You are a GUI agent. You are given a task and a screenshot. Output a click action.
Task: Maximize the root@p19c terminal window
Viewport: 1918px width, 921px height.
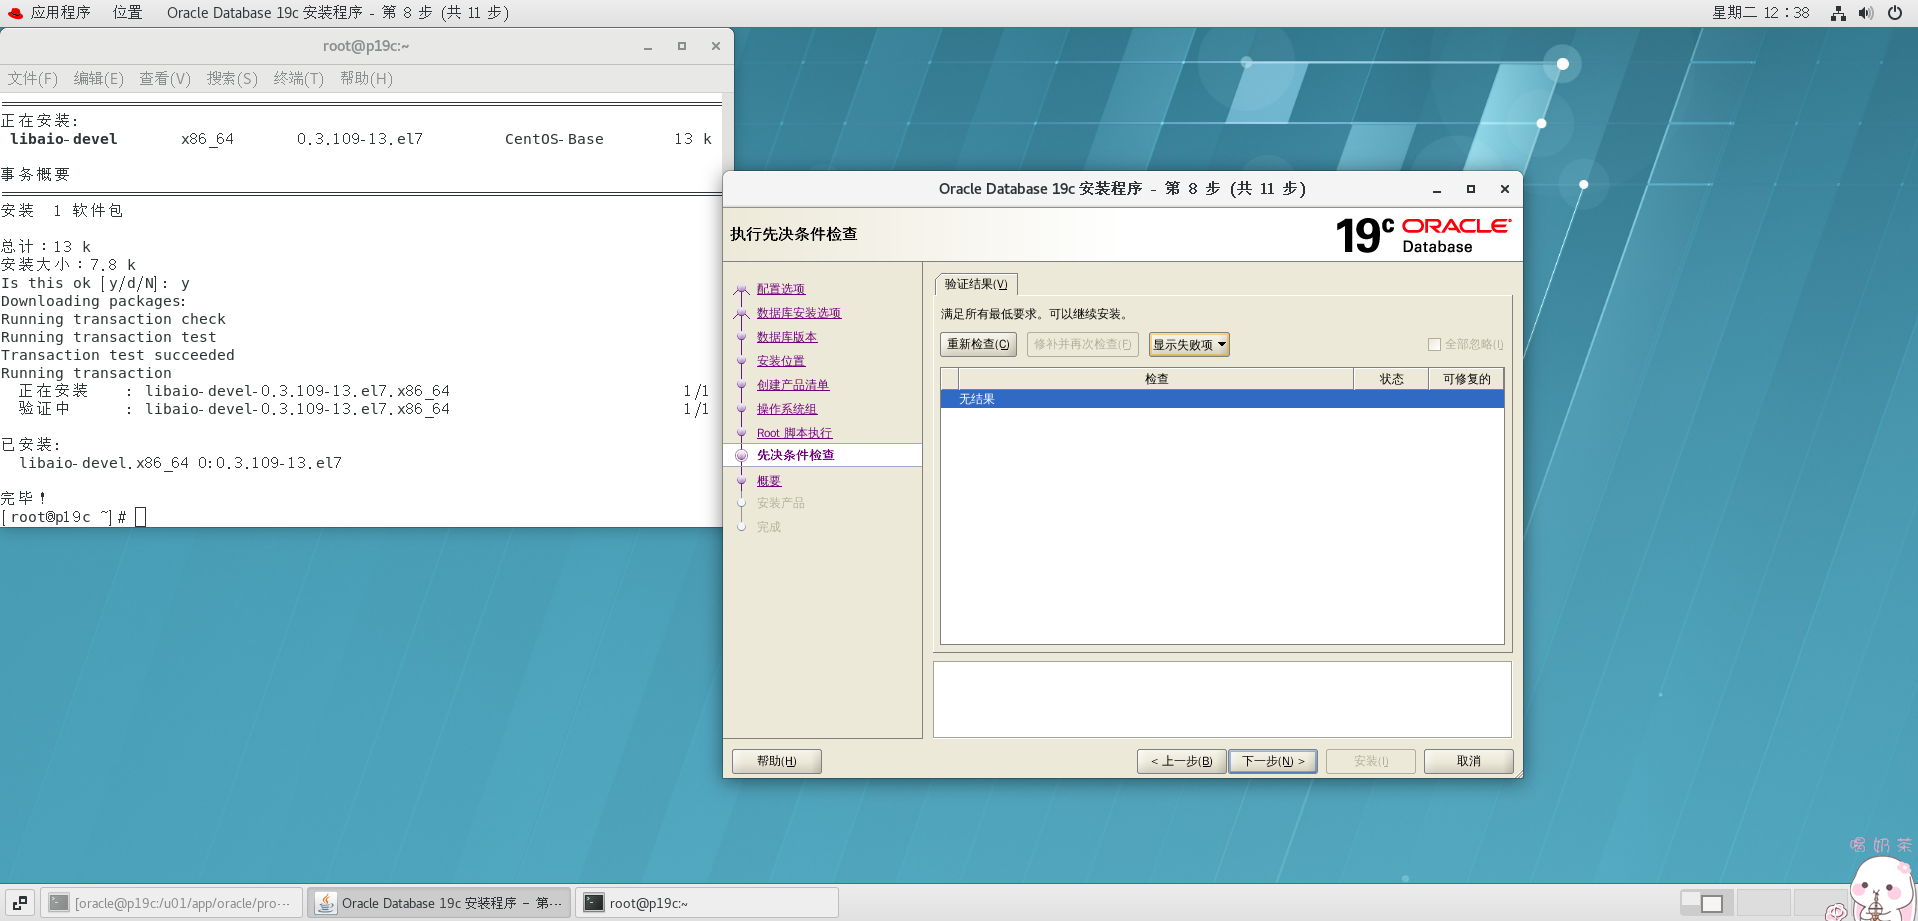[682, 46]
